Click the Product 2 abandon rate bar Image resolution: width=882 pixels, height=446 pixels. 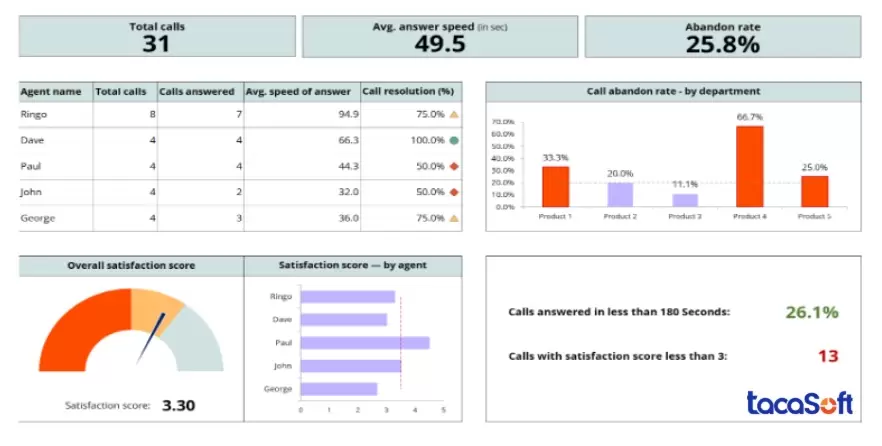(x=620, y=195)
